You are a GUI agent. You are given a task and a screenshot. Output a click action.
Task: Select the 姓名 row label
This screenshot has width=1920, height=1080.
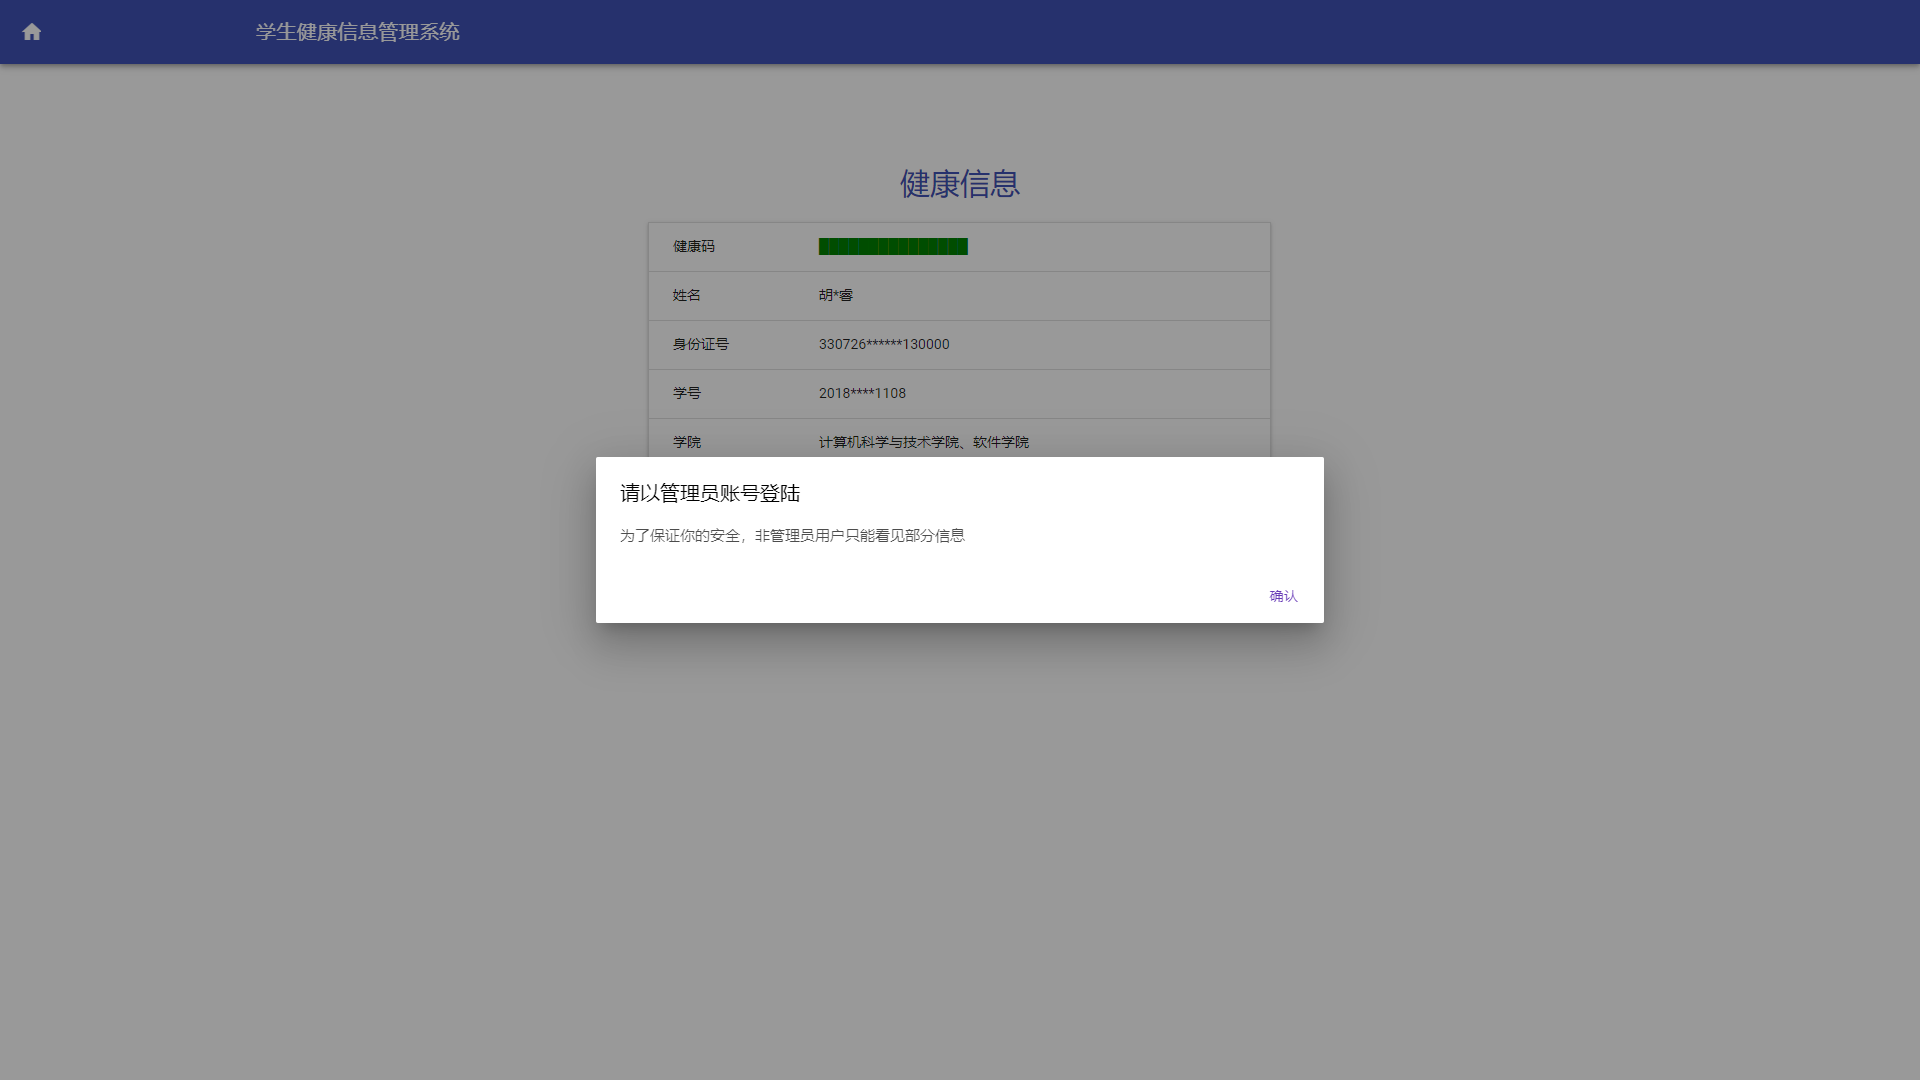click(686, 296)
